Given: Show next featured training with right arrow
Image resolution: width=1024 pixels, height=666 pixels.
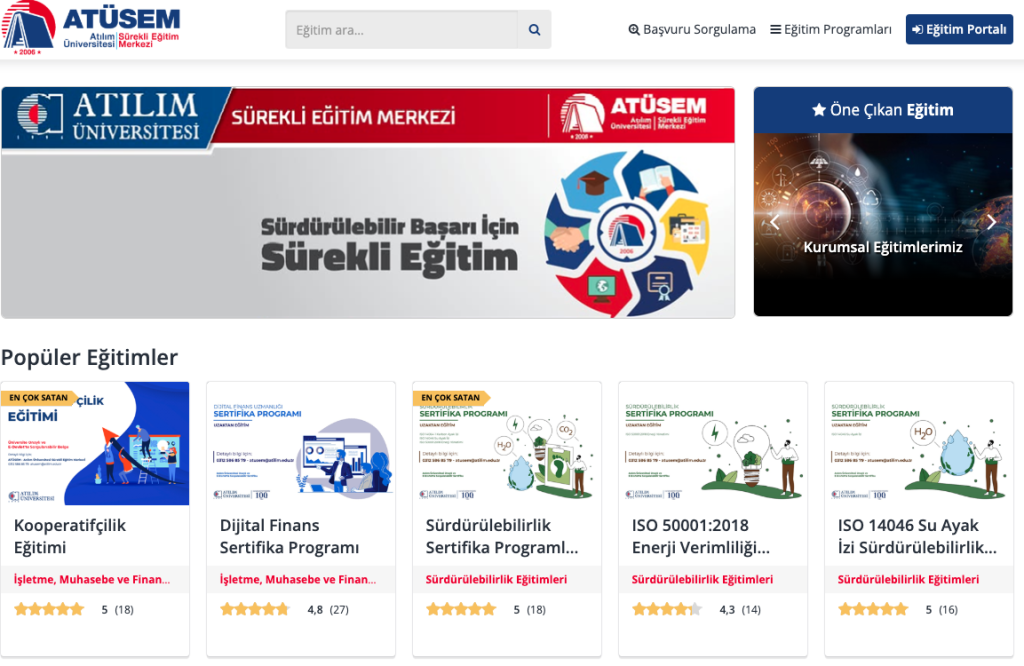Looking at the screenshot, I should pyautogui.click(x=991, y=222).
